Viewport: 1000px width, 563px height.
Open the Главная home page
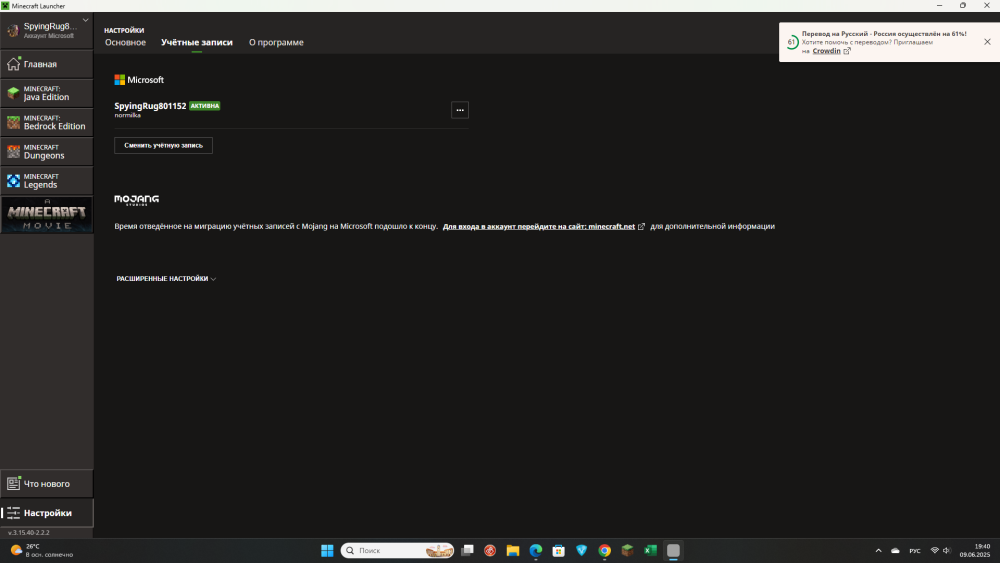click(x=47, y=64)
